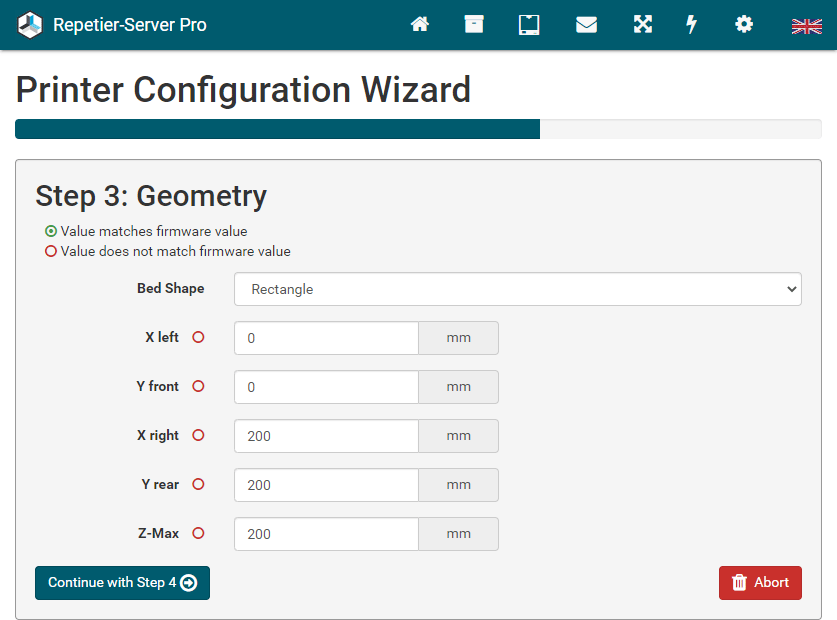
Task: Open the UK flag language menu
Action: pyautogui.click(x=806, y=26)
